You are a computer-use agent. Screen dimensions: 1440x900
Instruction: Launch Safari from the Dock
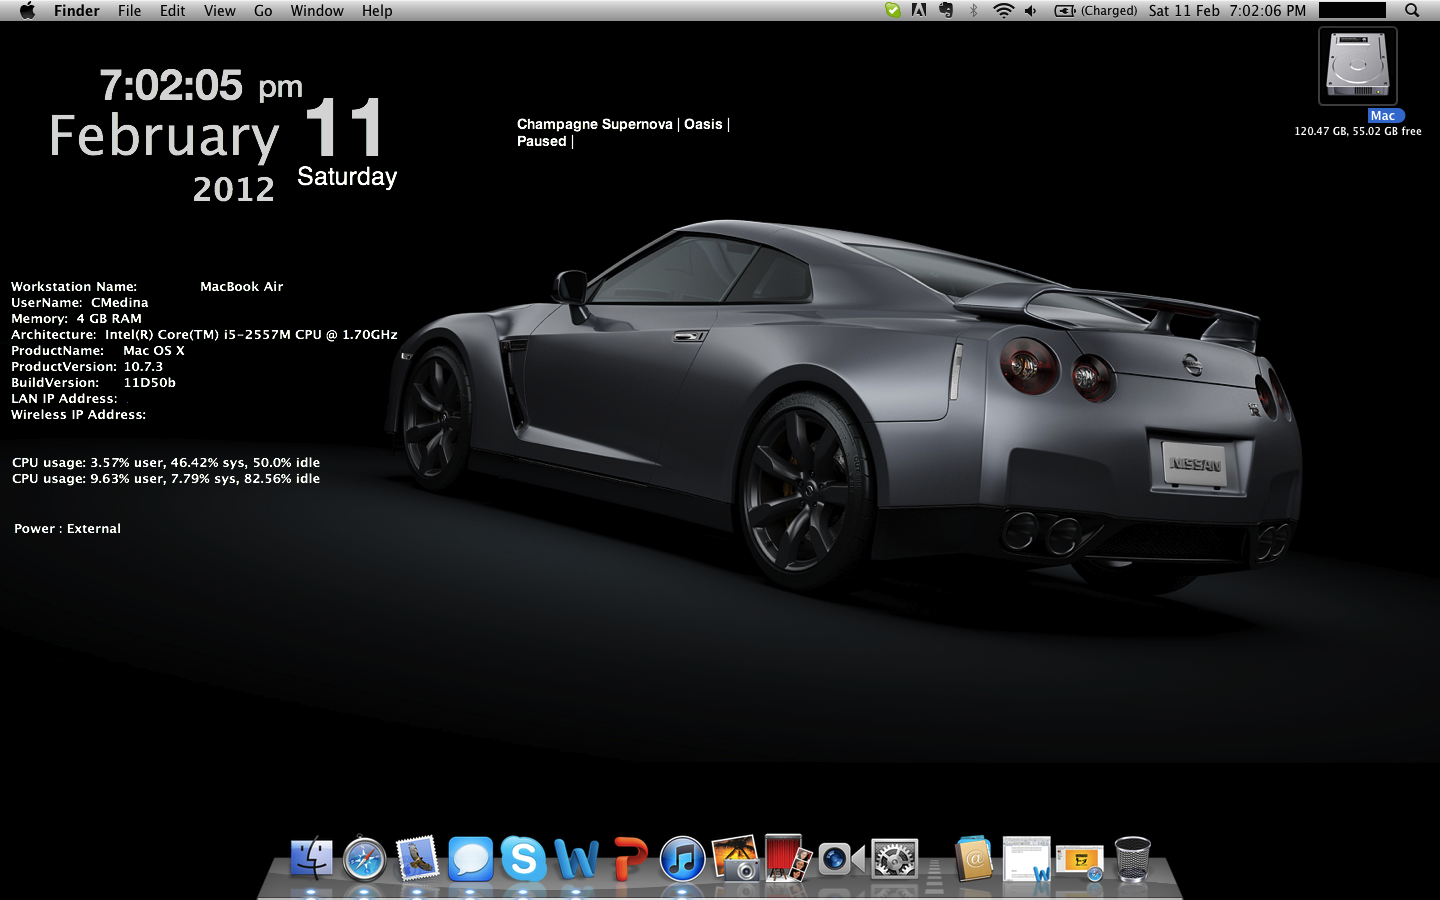[x=364, y=859]
